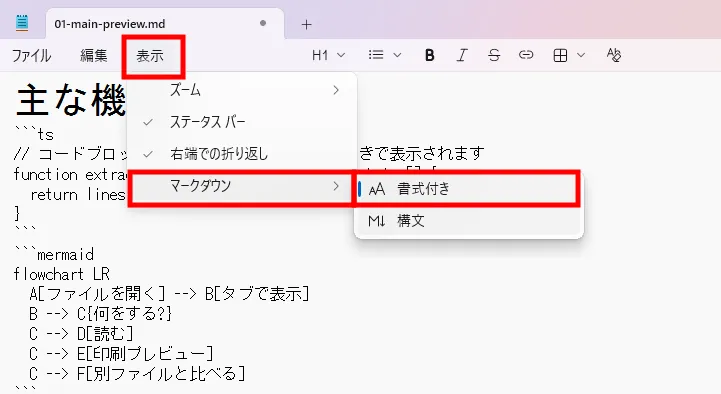Click the line B --> C{何をする?}

click(100, 314)
